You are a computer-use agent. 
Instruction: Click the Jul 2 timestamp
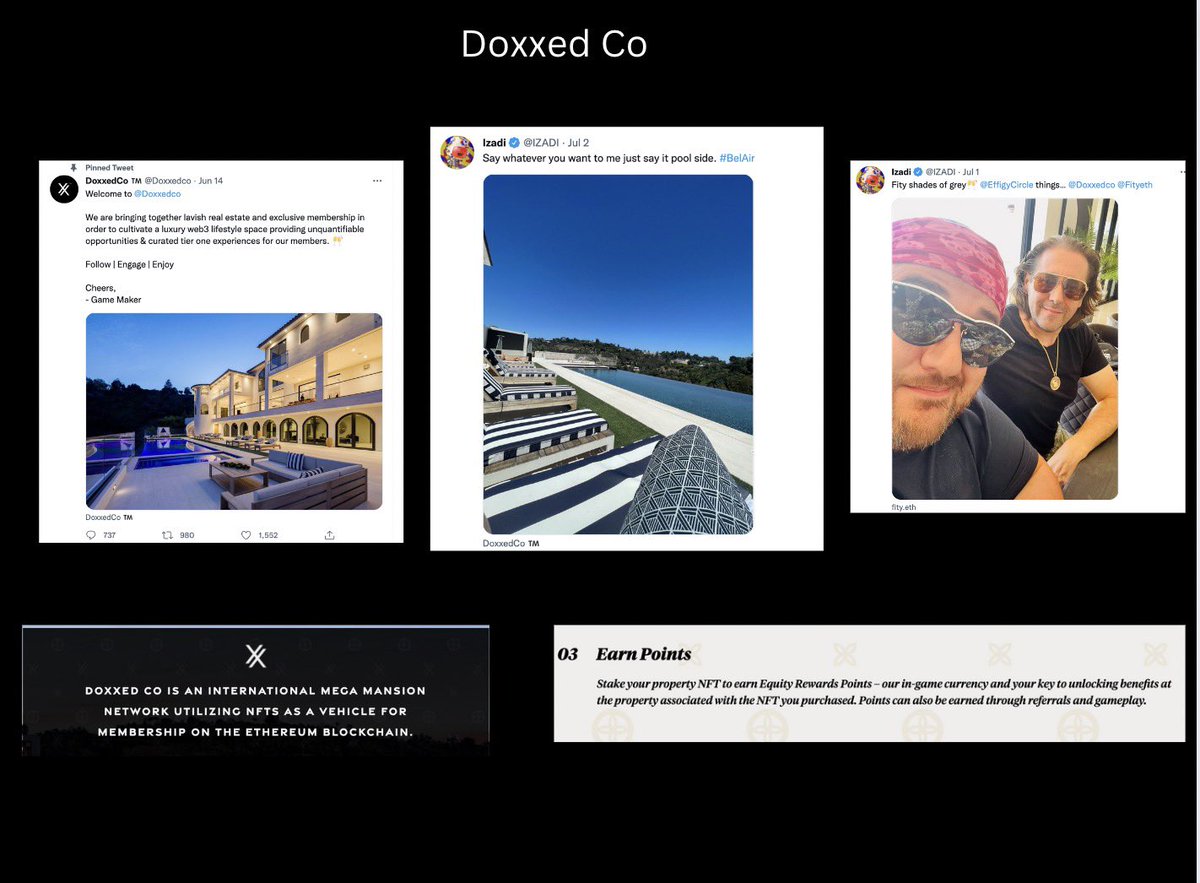pos(578,143)
